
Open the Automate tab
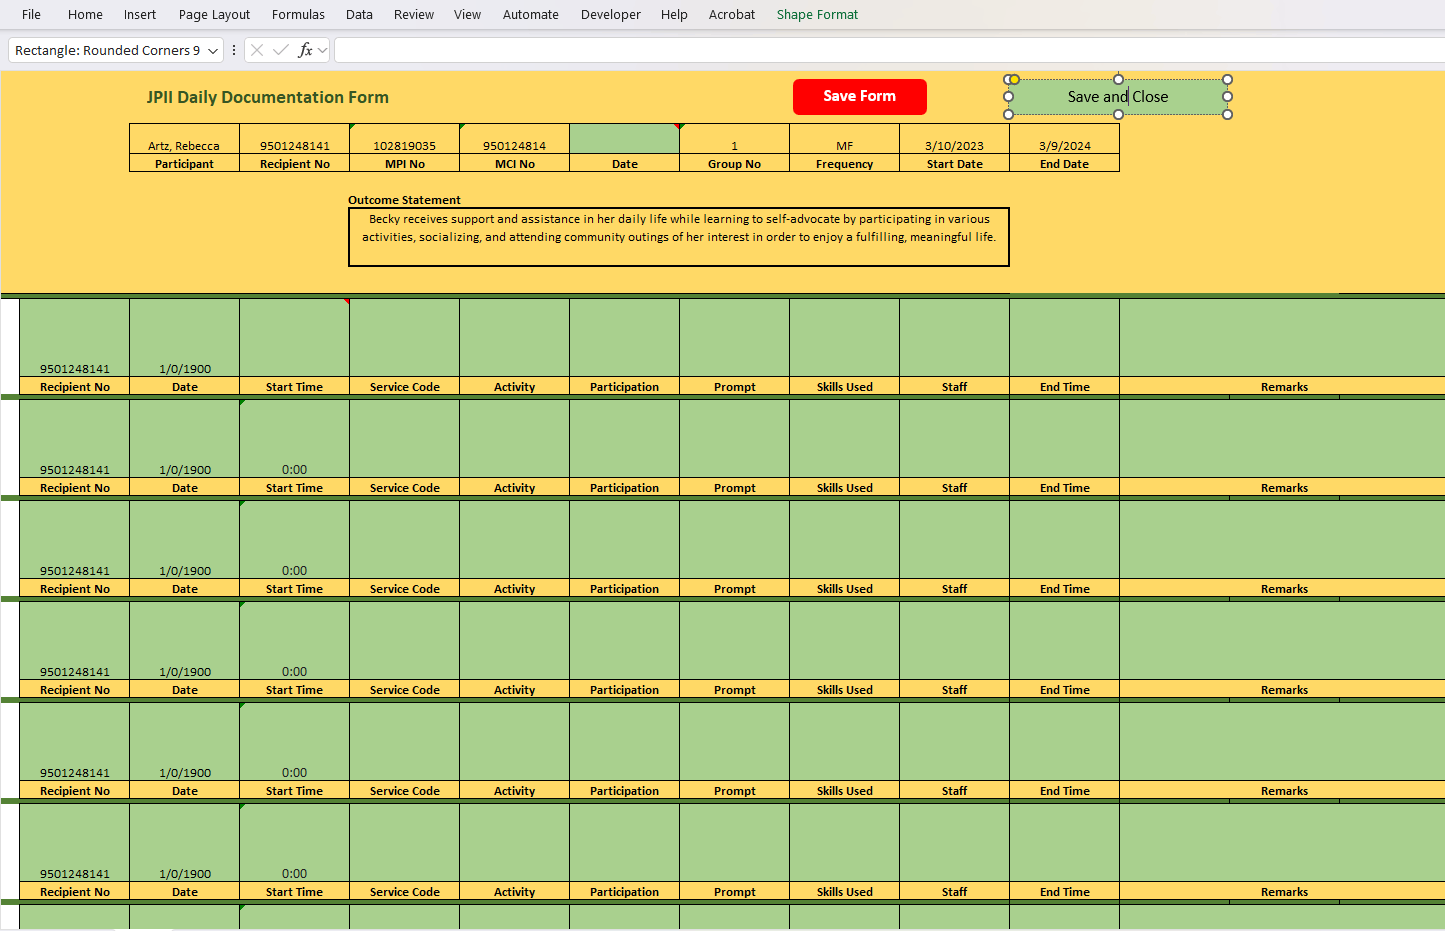531,14
